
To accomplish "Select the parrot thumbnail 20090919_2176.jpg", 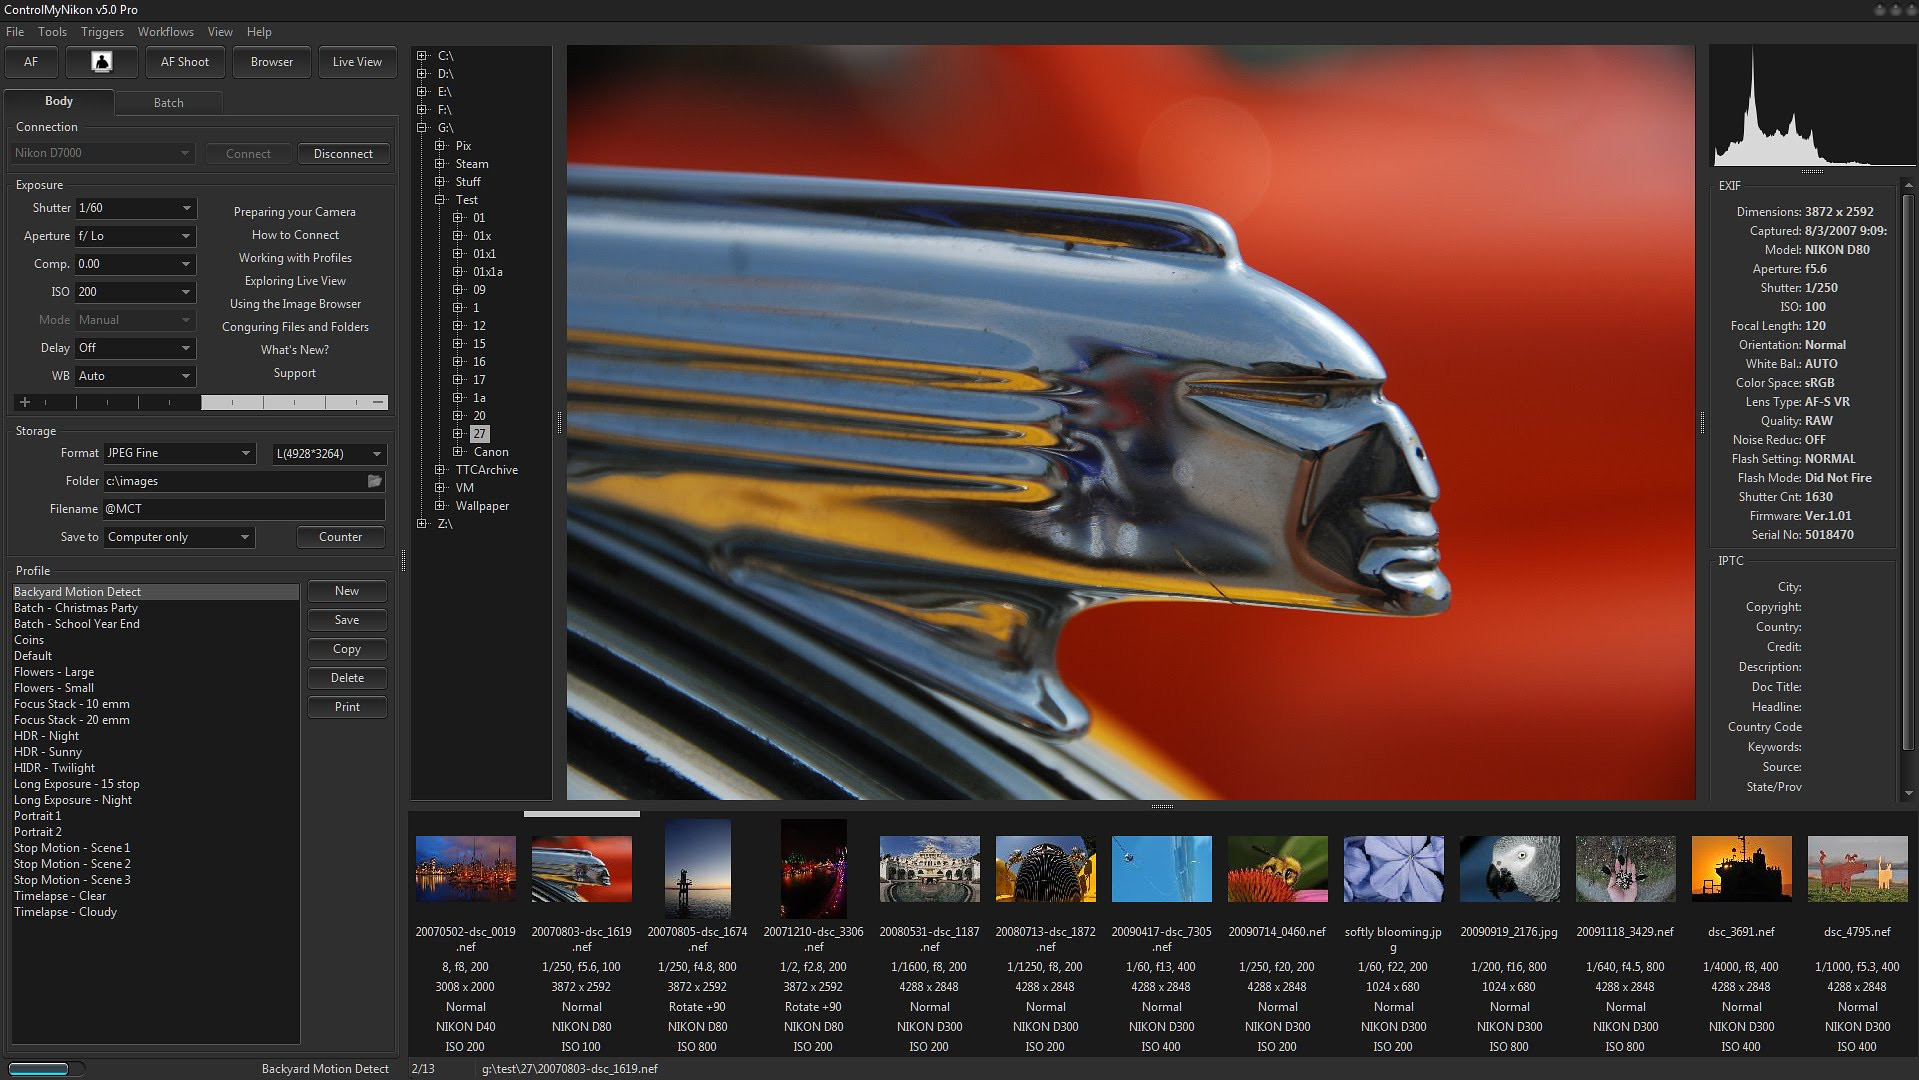I will click(1509, 869).
